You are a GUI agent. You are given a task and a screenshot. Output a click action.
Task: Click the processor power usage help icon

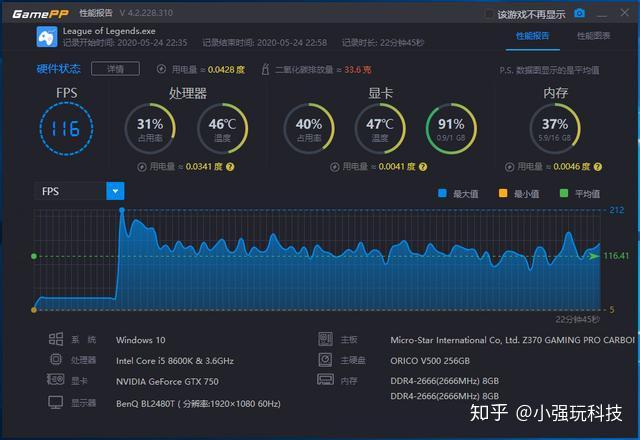[230, 167]
